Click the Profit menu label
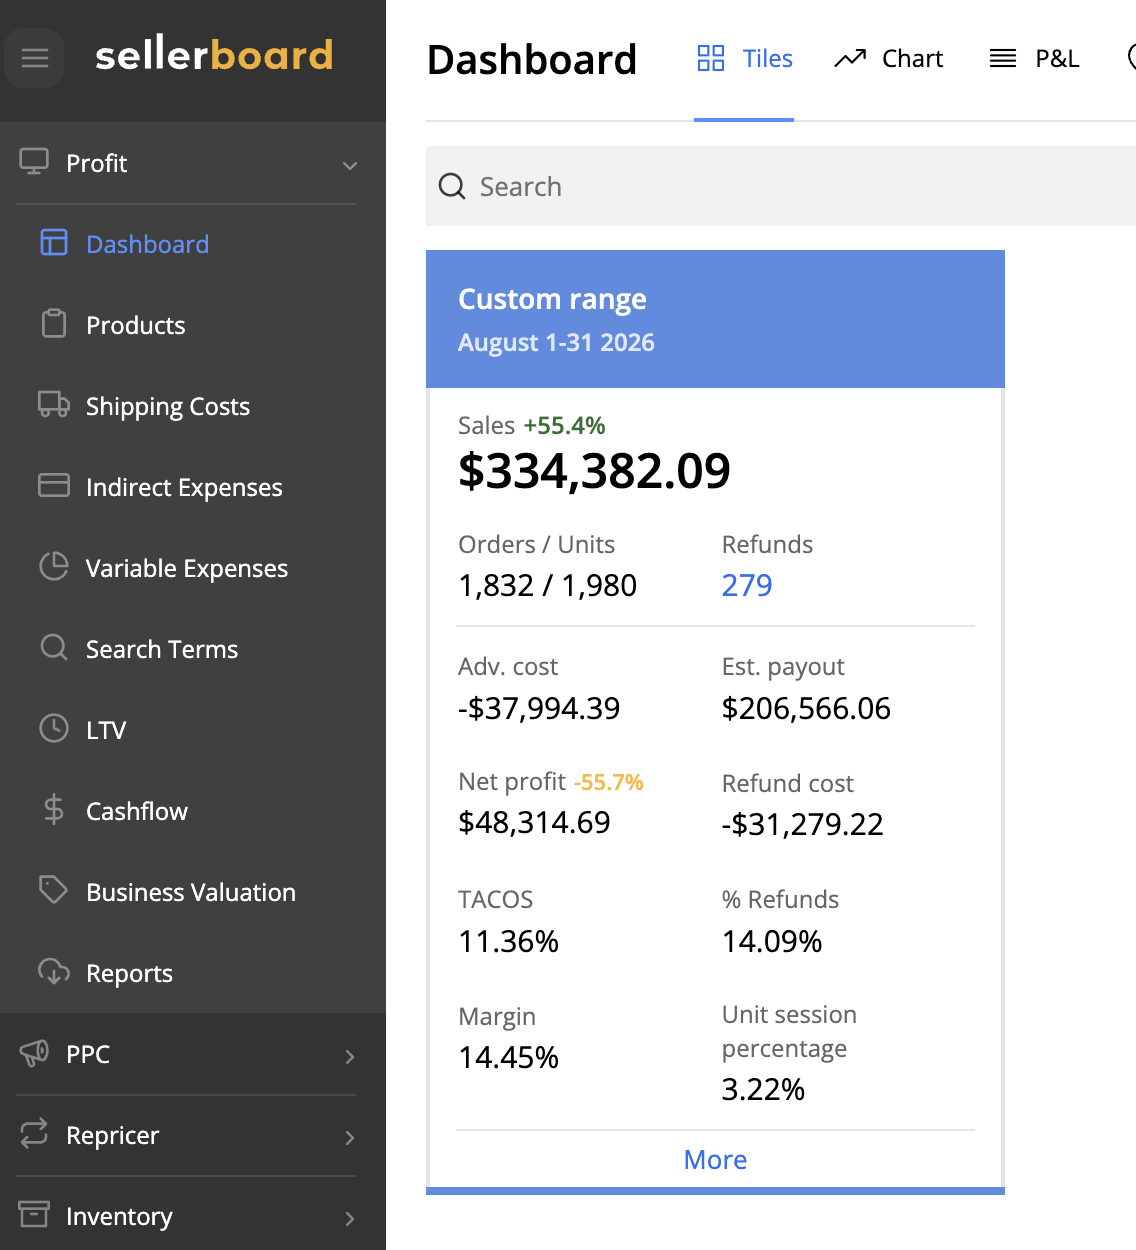 pyautogui.click(x=96, y=163)
